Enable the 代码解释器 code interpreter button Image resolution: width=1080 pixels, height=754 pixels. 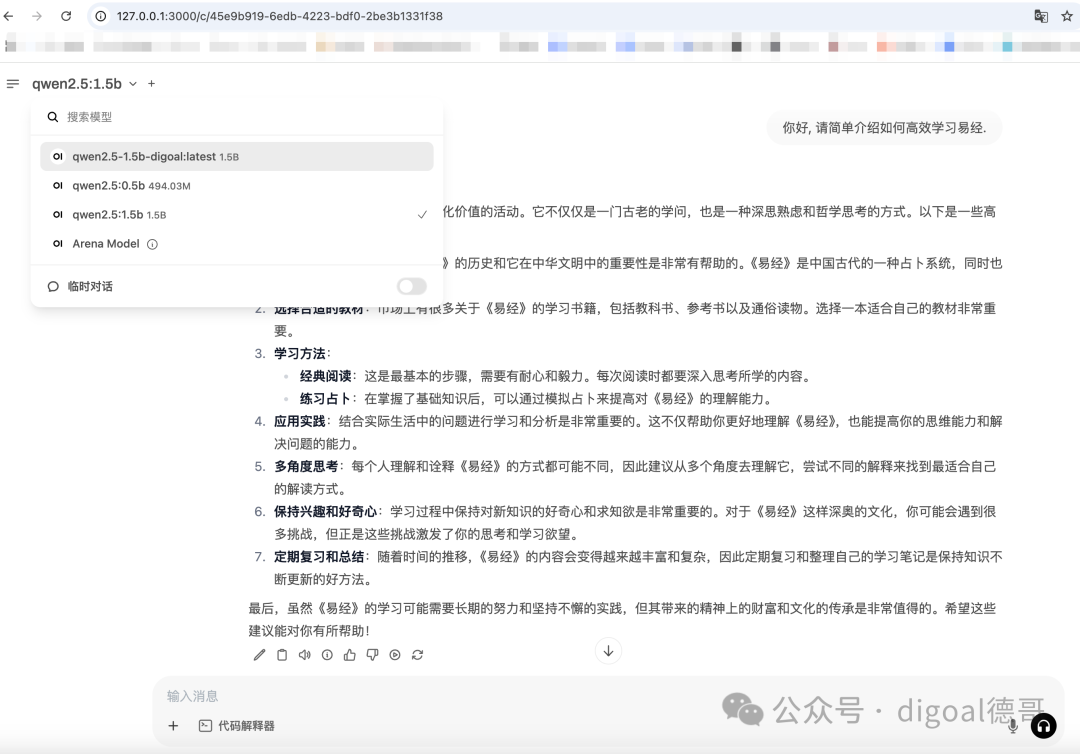pyautogui.click(x=236, y=726)
